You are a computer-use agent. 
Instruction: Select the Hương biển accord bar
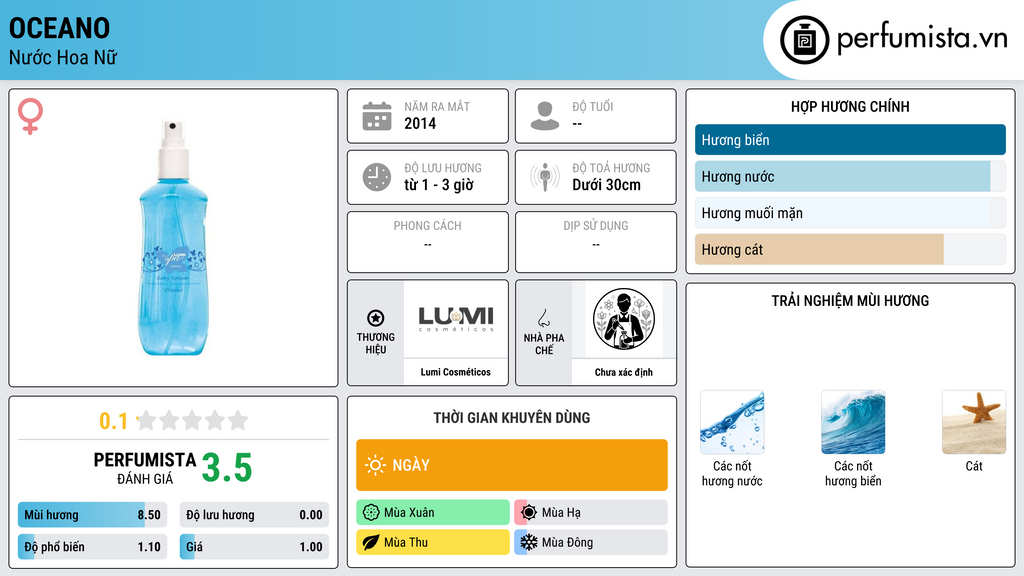pos(850,140)
